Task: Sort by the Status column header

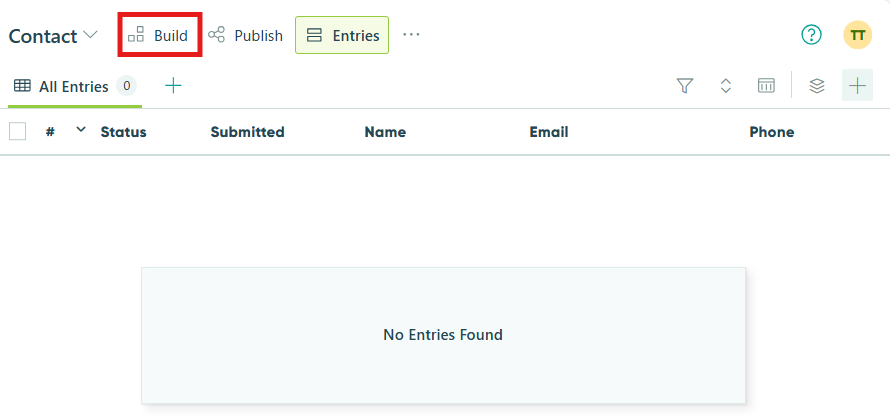Action: [x=123, y=132]
